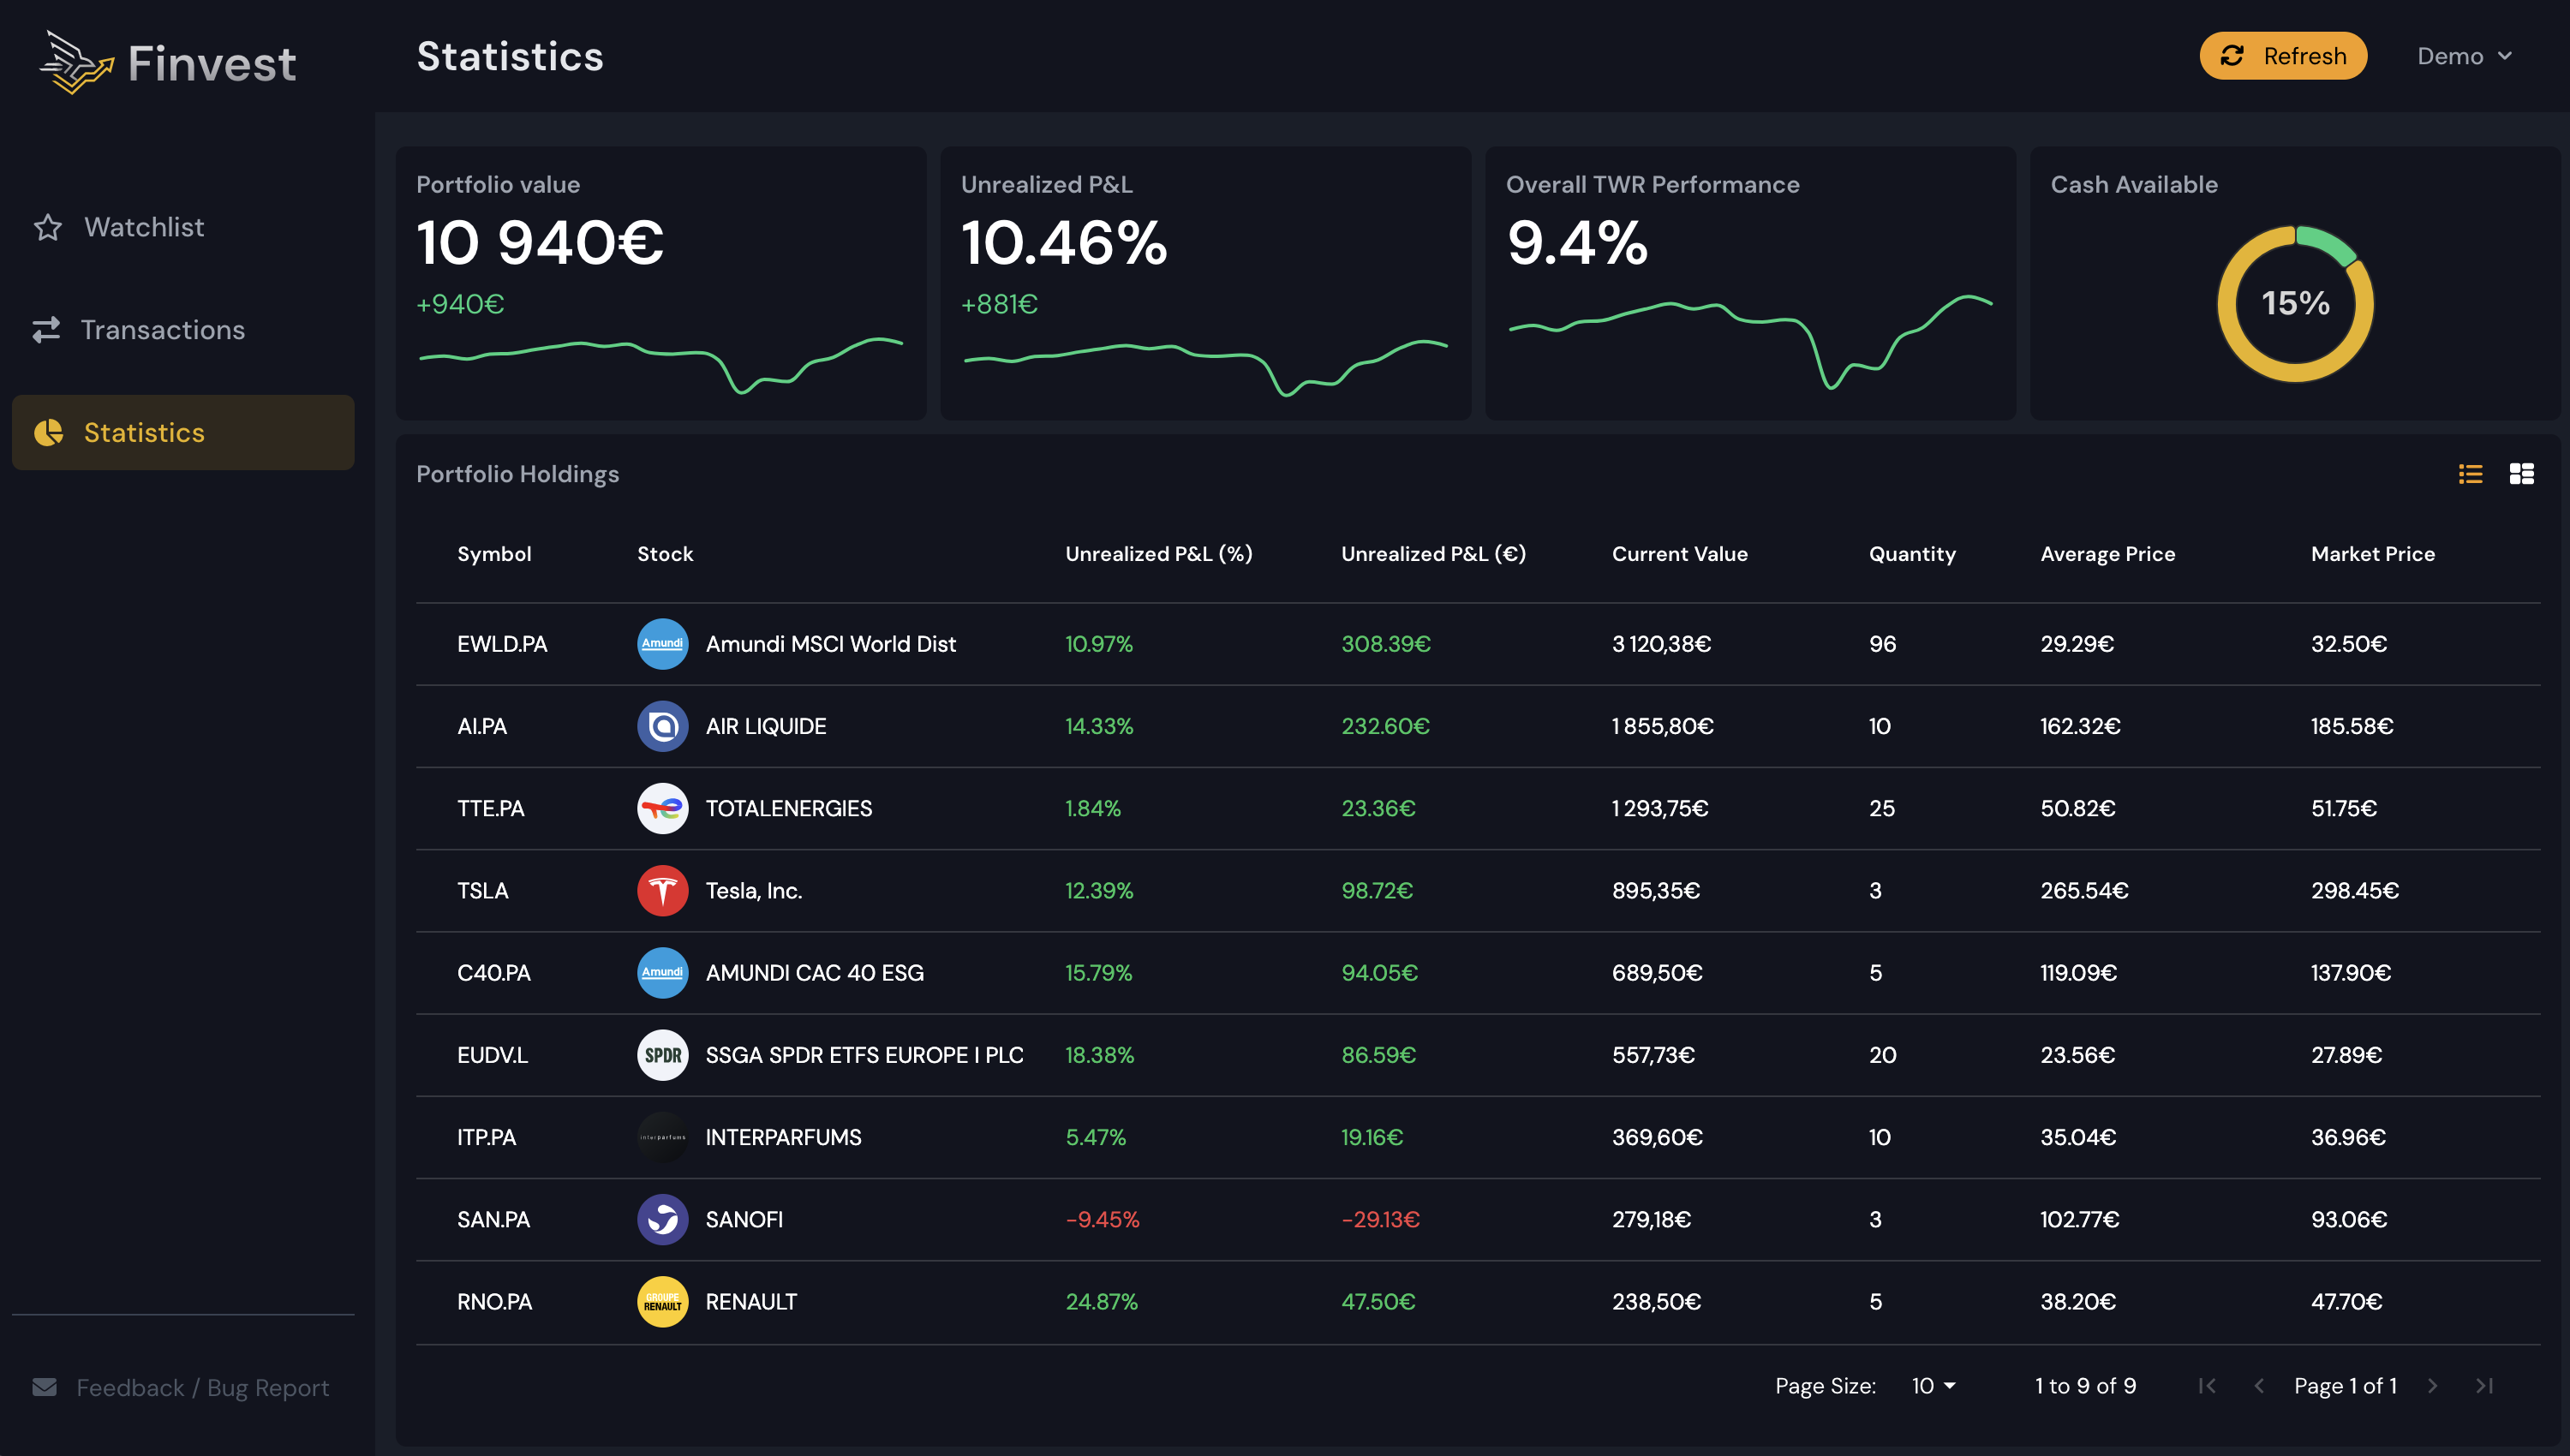2570x1456 pixels.
Task: Click the Portfolio Holdings heading
Action: coord(518,474)
